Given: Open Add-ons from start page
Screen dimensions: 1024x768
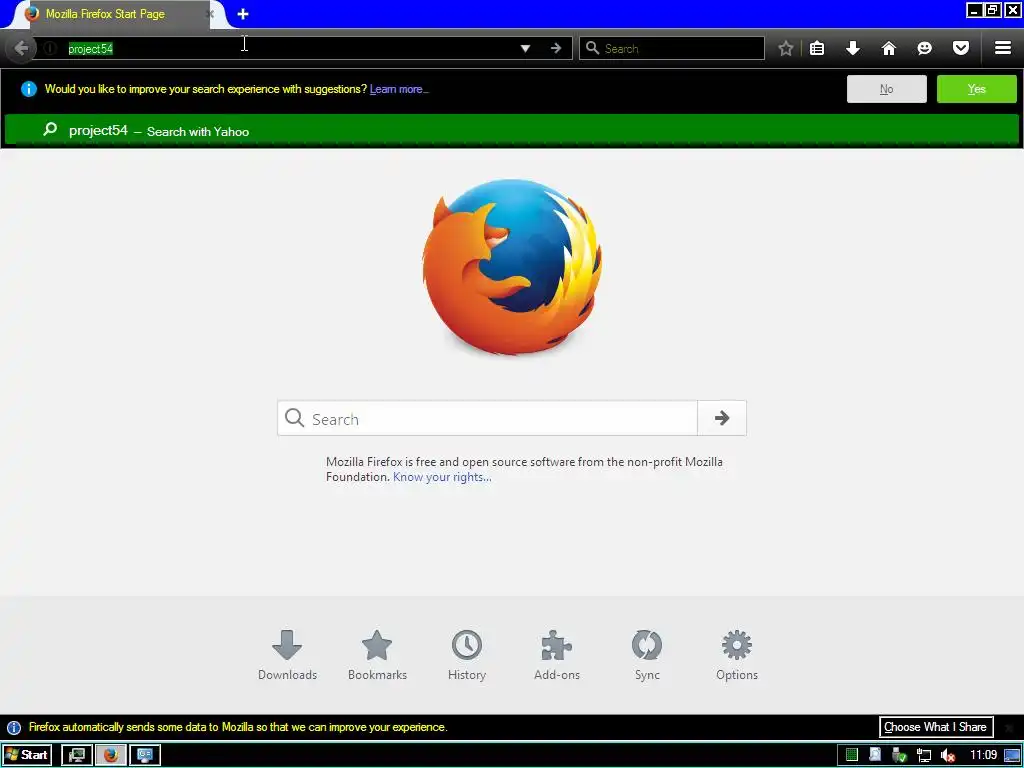Looking at the screenshot, I should click(x=557, y=655).
